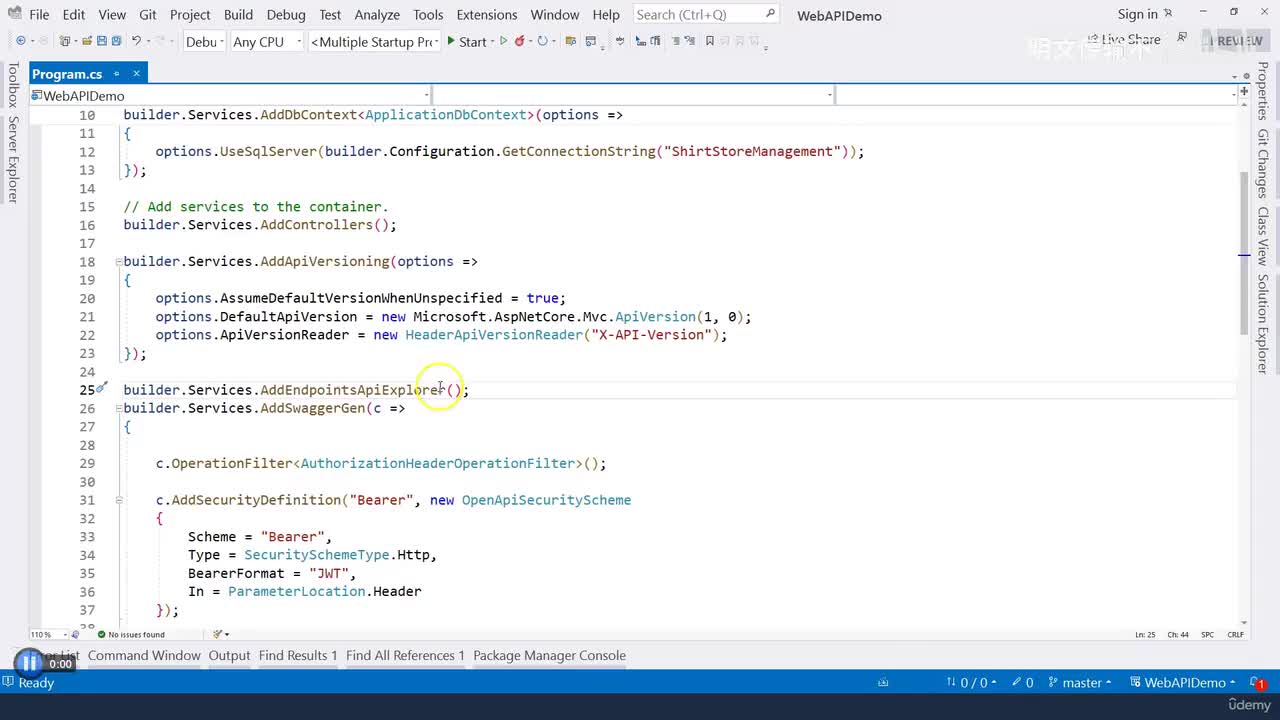Open the Find All References 1 tab
The width and height of the screenshot is (1280, 720).
[405, 655]
